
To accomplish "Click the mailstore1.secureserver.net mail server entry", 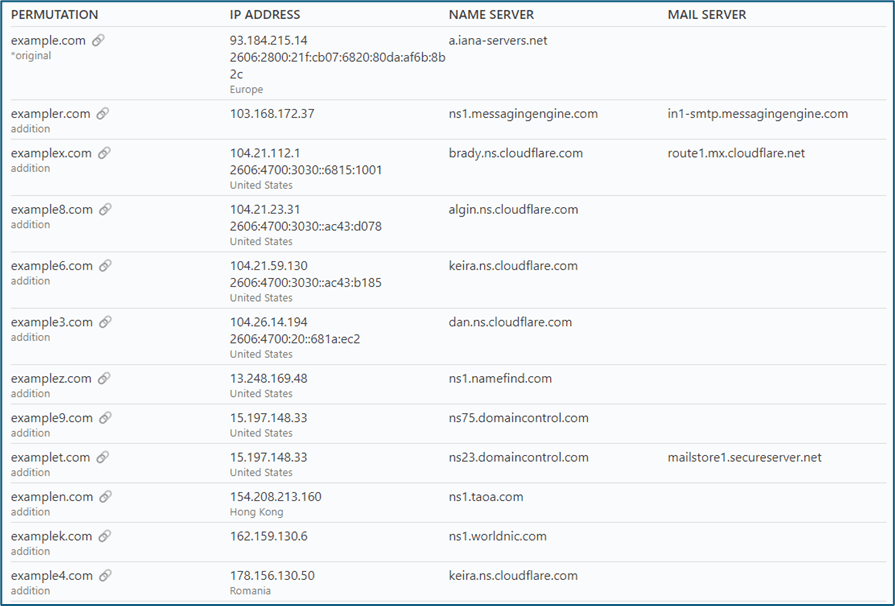I will pyautogui.click(x=744, y=457).
